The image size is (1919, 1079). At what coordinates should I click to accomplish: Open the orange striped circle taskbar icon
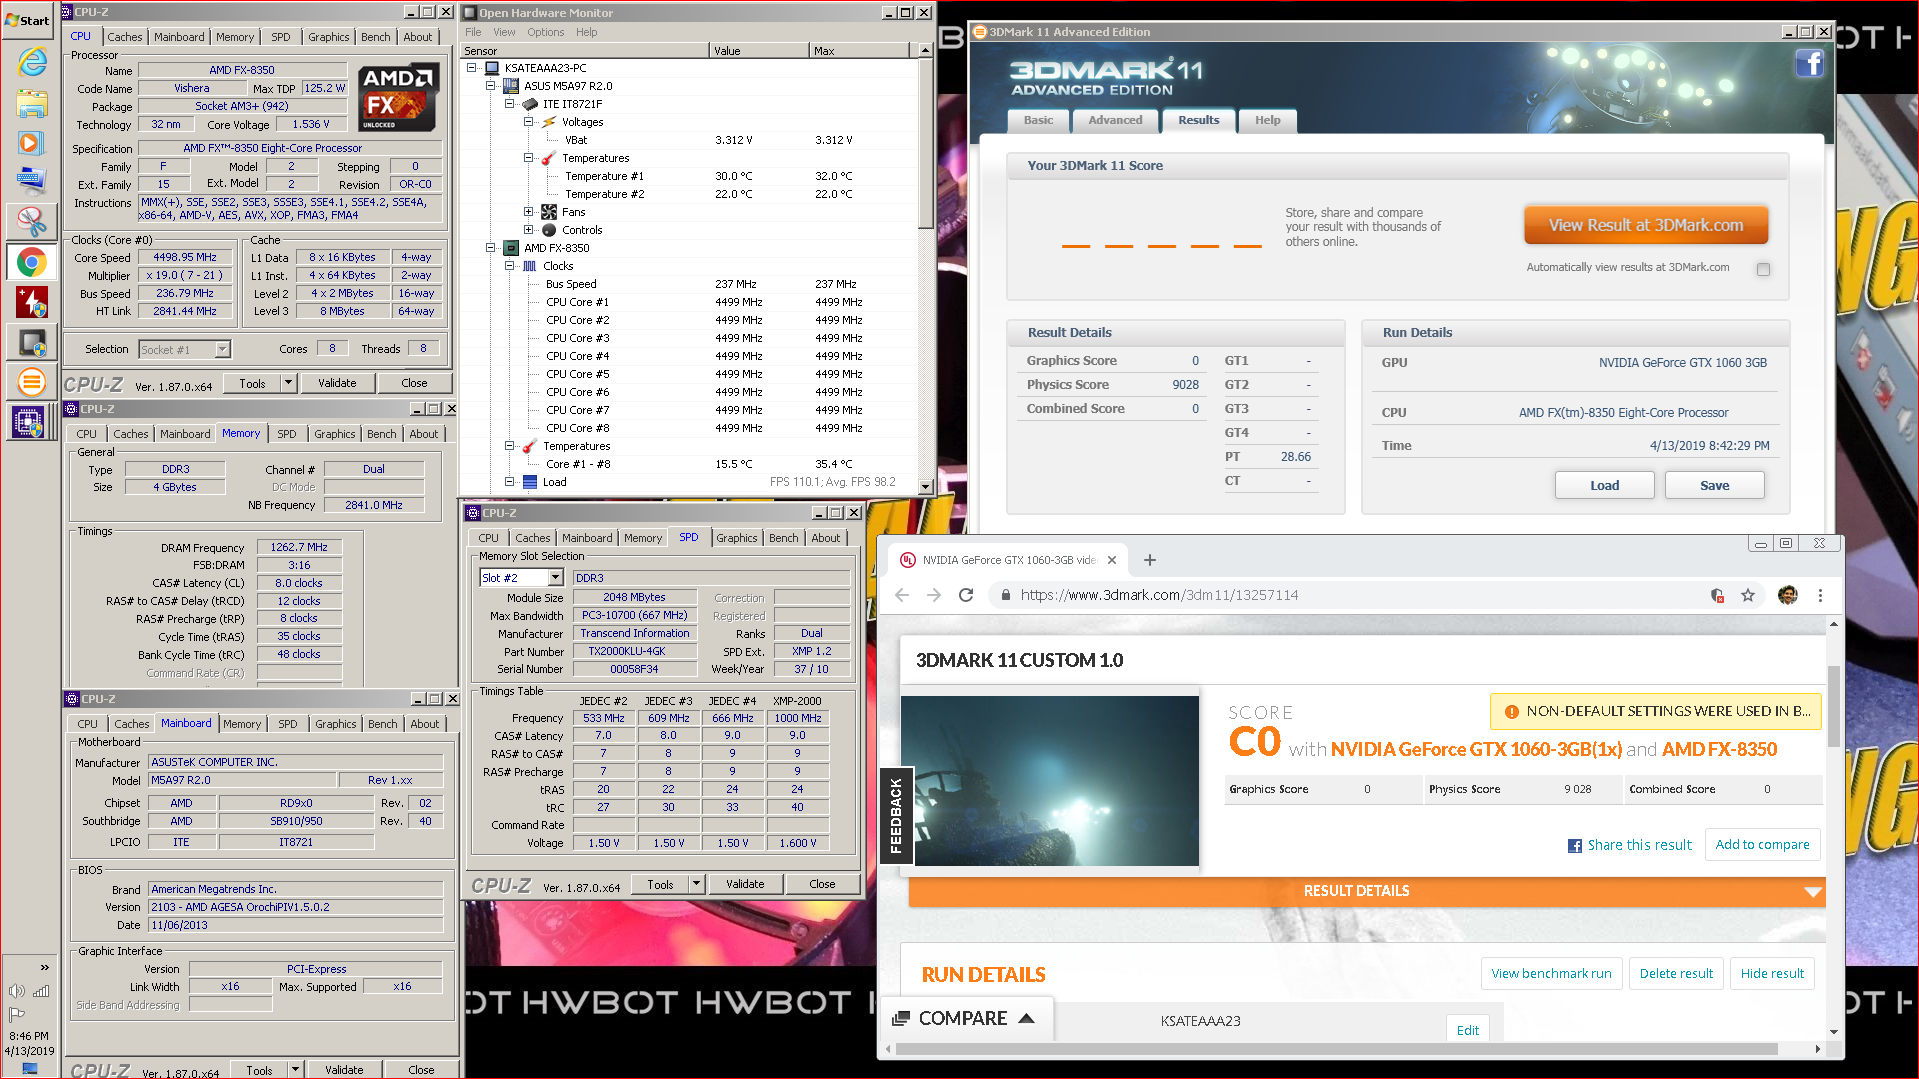pos(31,381)
